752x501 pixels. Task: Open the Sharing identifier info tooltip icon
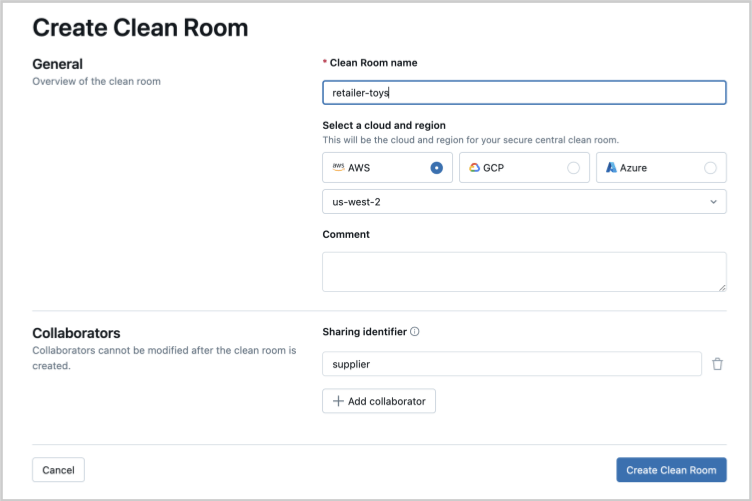click(x=415, y=332)
